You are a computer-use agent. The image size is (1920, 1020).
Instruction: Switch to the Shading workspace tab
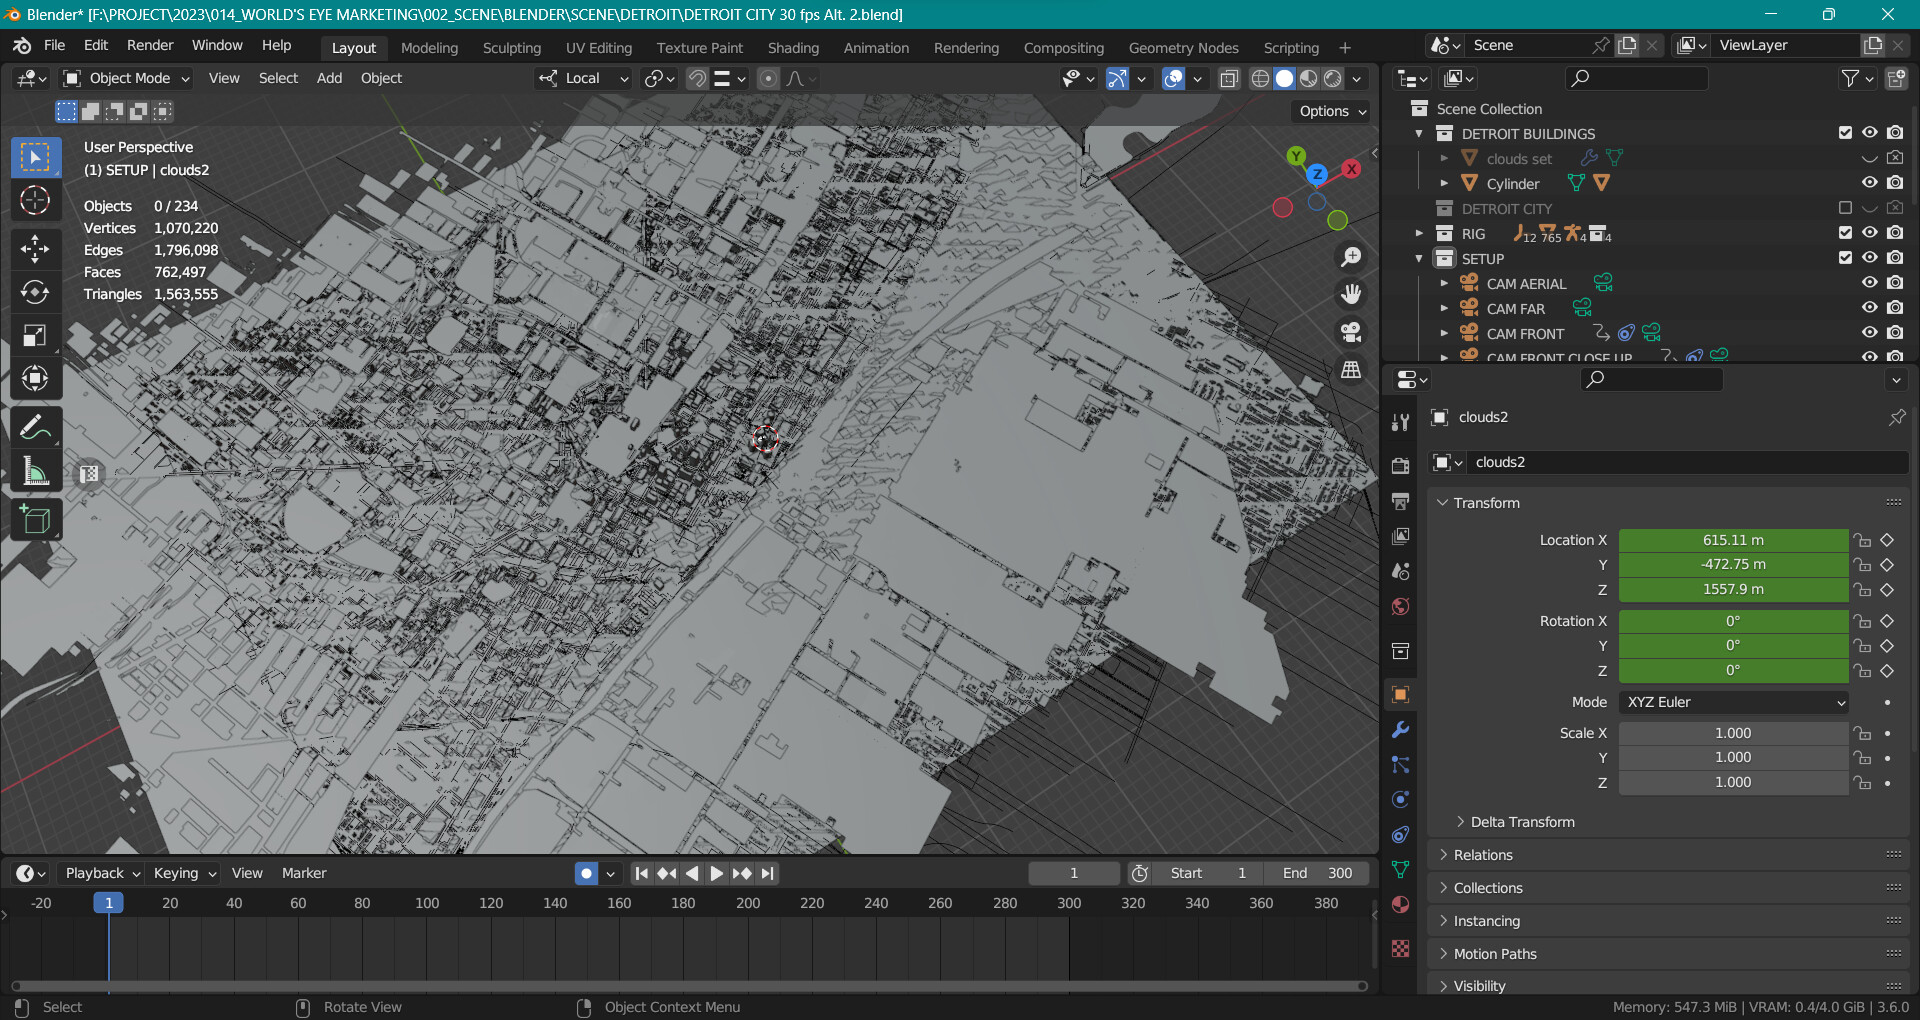coord(793,48)
